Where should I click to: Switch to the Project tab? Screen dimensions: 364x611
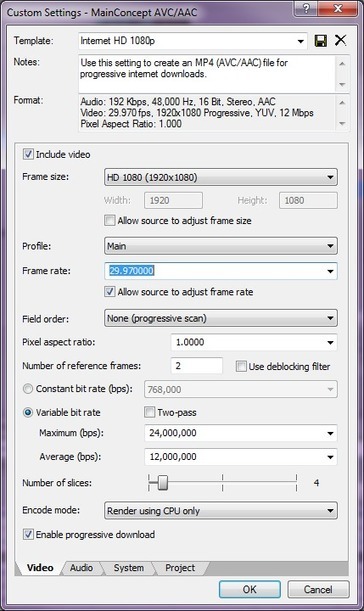pos(180,568)
